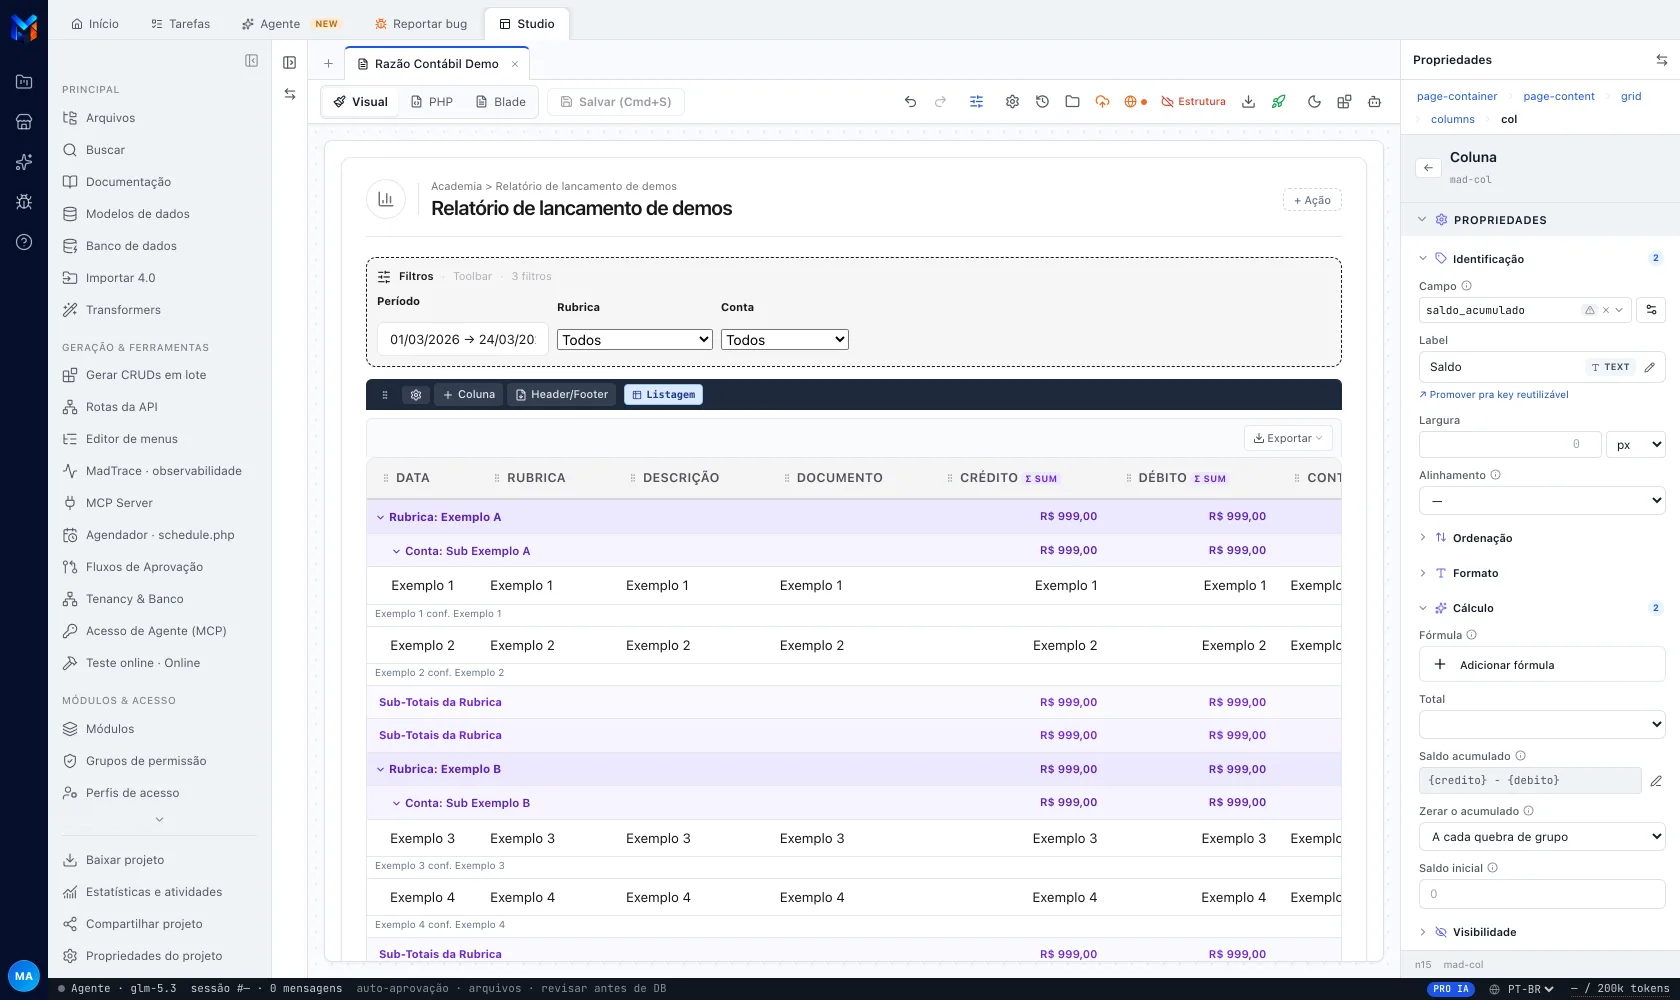Switch to the Blade view tab
Screen dimensions: 1680x1000
[501, 102]
